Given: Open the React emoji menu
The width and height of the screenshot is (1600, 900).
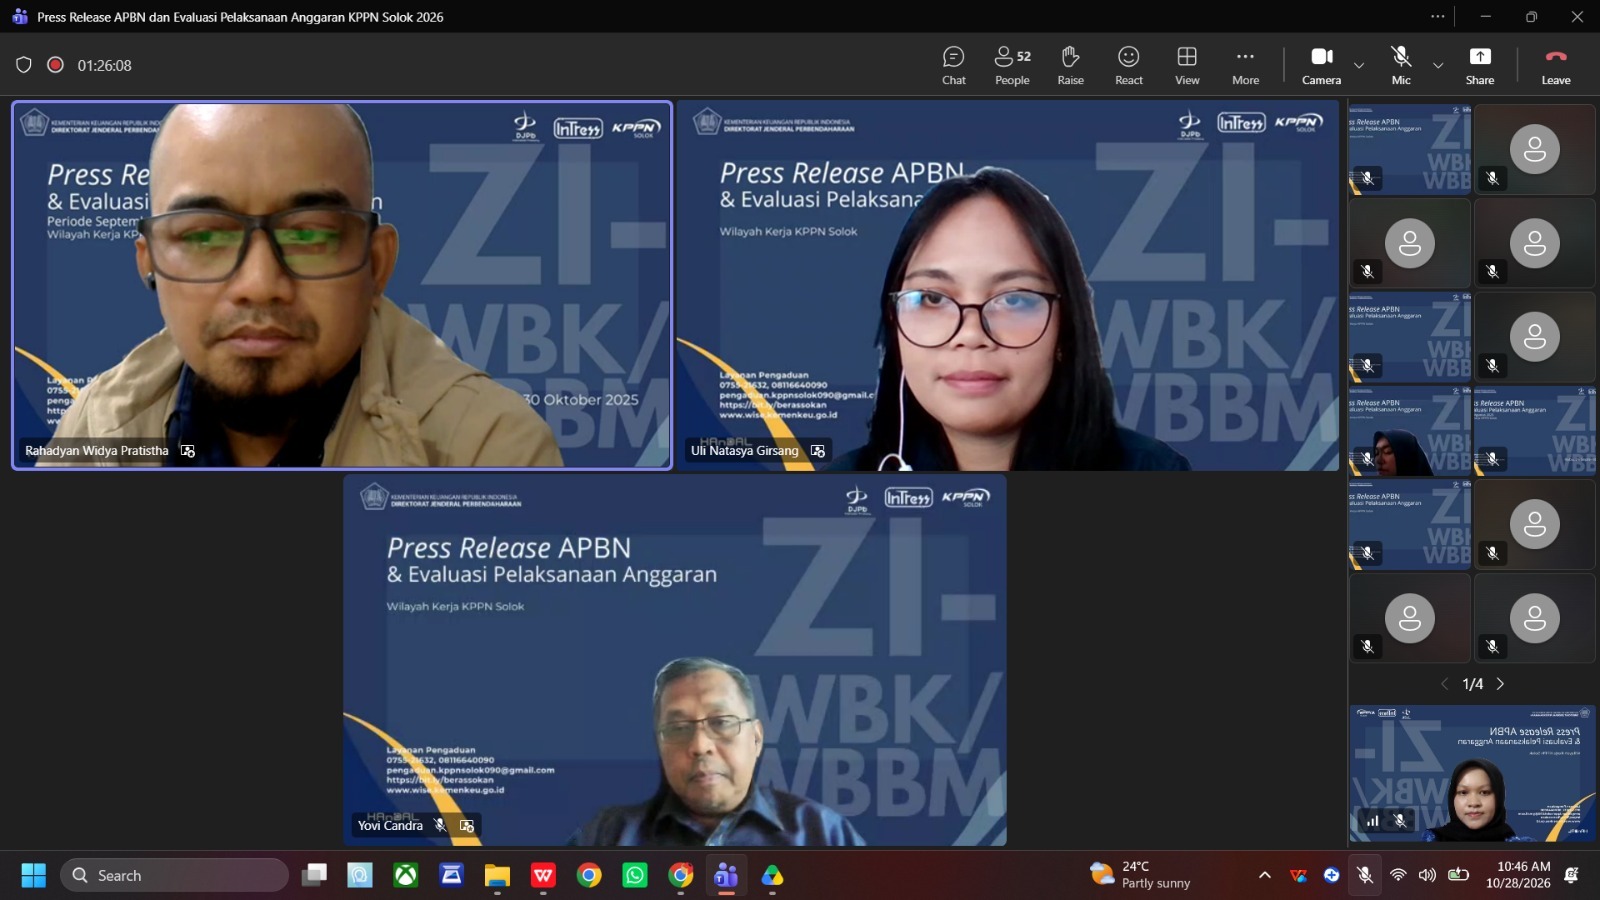Looking at the screenshot, I should click(x=1129, y=65).
